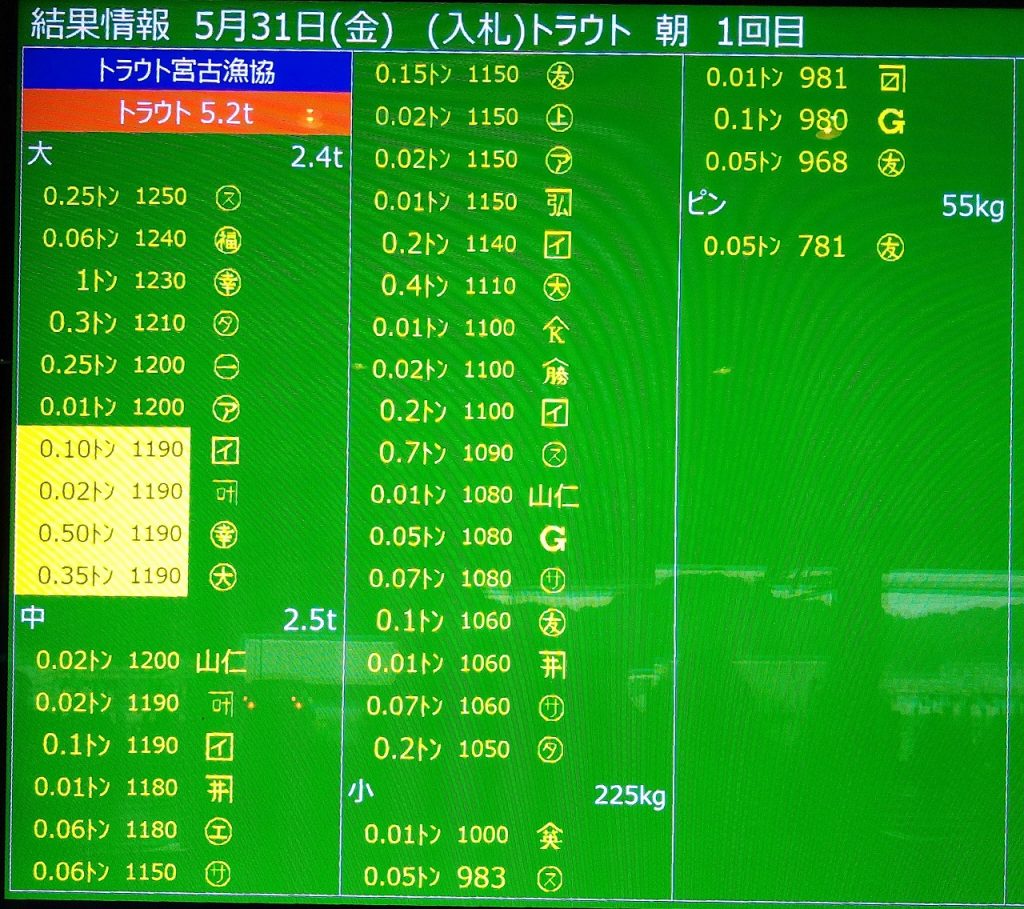The height and width of the screenshot is (909, 1024).
Task: Select the 勝 symbol beside 0.02トン 1100
Action: [x=555, y=371]
